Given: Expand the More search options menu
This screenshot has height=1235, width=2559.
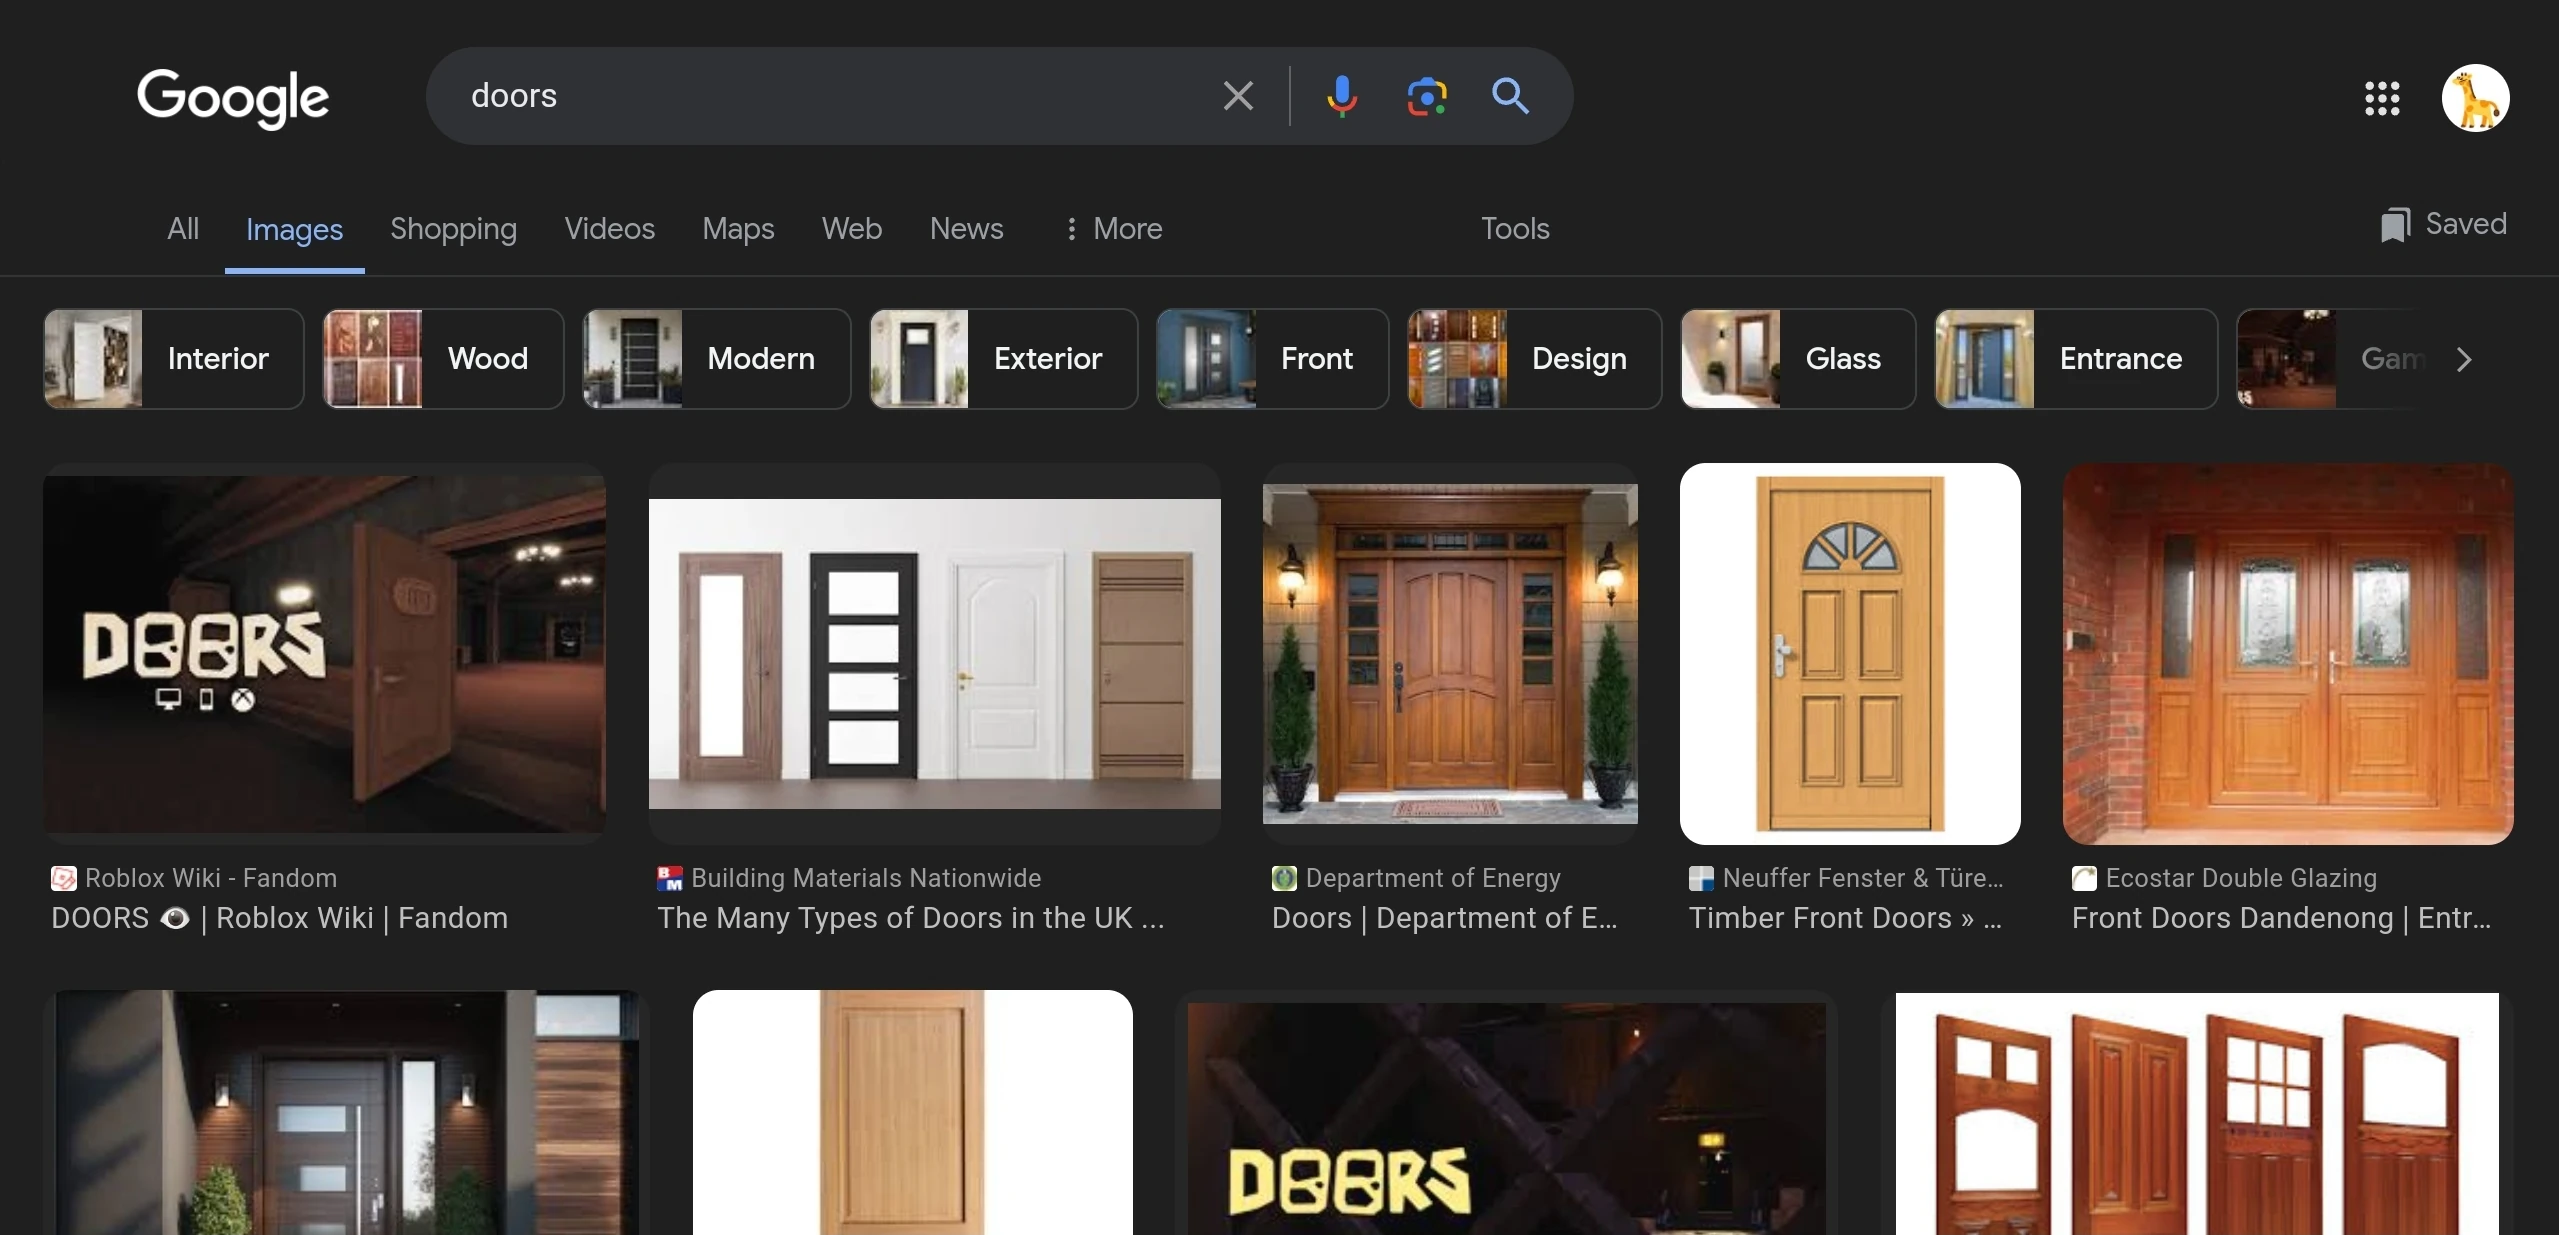Looking at the screenshot, I should tap(1113, 229).
